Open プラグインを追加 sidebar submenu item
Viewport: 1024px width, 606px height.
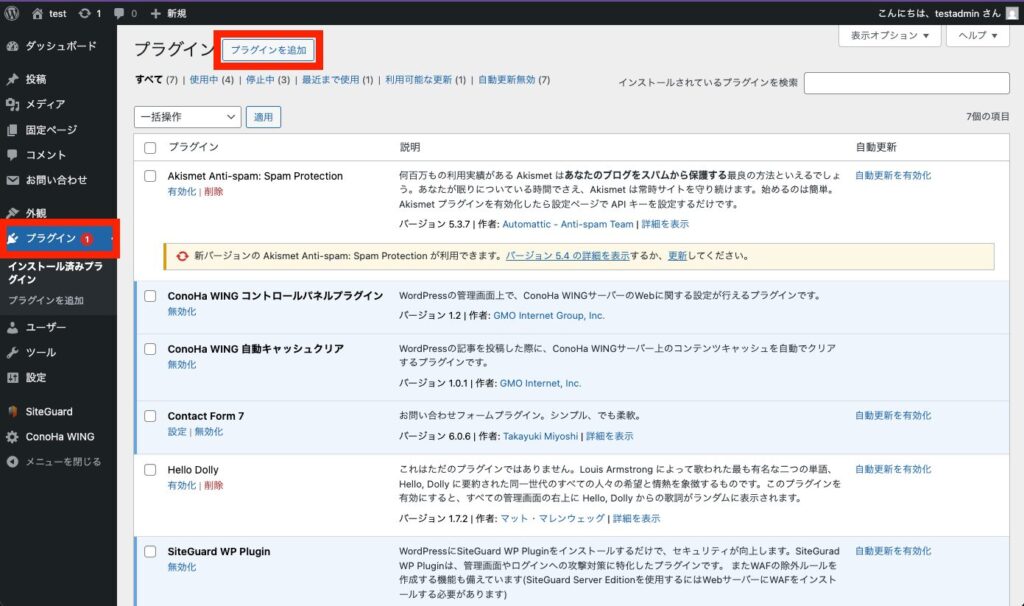[46, 300]
